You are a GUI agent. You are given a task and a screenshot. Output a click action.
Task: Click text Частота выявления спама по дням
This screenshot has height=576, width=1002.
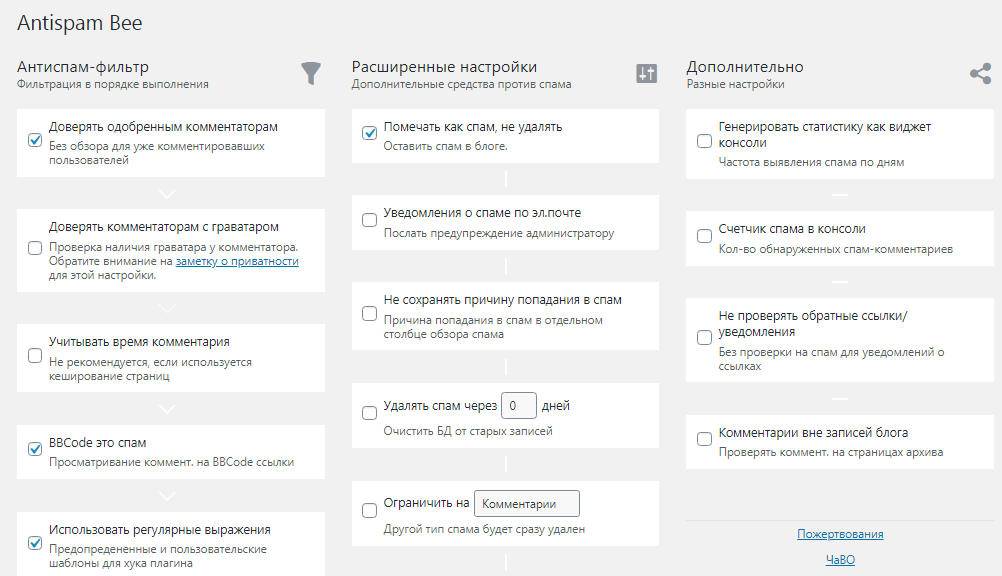click(x=811, y=162)
